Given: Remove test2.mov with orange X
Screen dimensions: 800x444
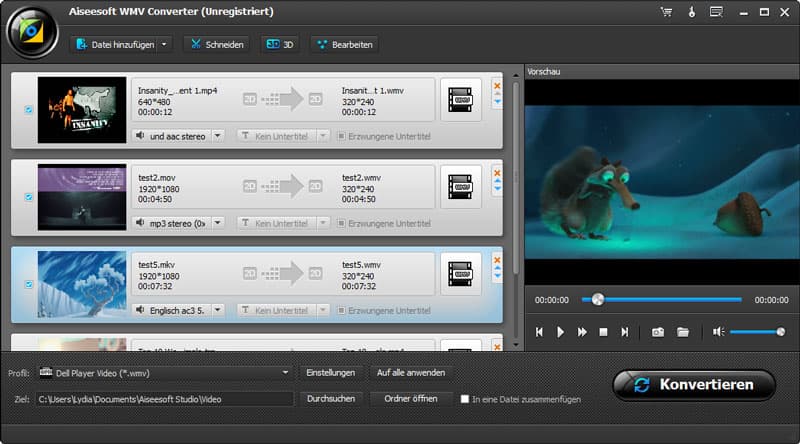Looking at the screenshot, I should pos(497,173).
